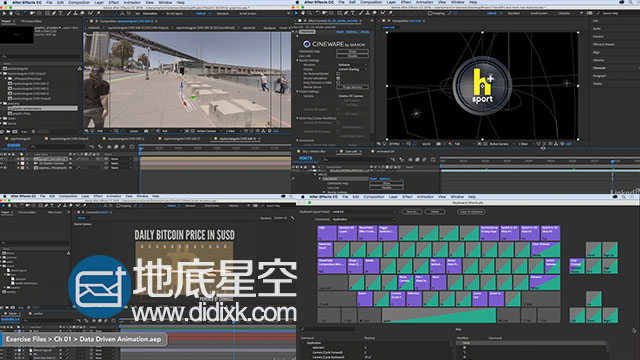The width and height of the screenshot is (640, 360).
Task: Select the Selection arrow tool in top-left toolbar
Action: [4, 13]
